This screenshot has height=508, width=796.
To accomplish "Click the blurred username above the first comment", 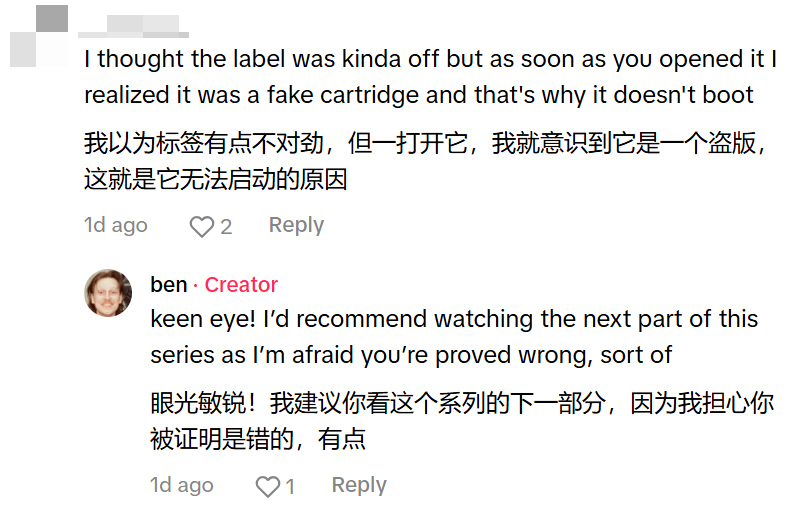I will coord(134,27).
